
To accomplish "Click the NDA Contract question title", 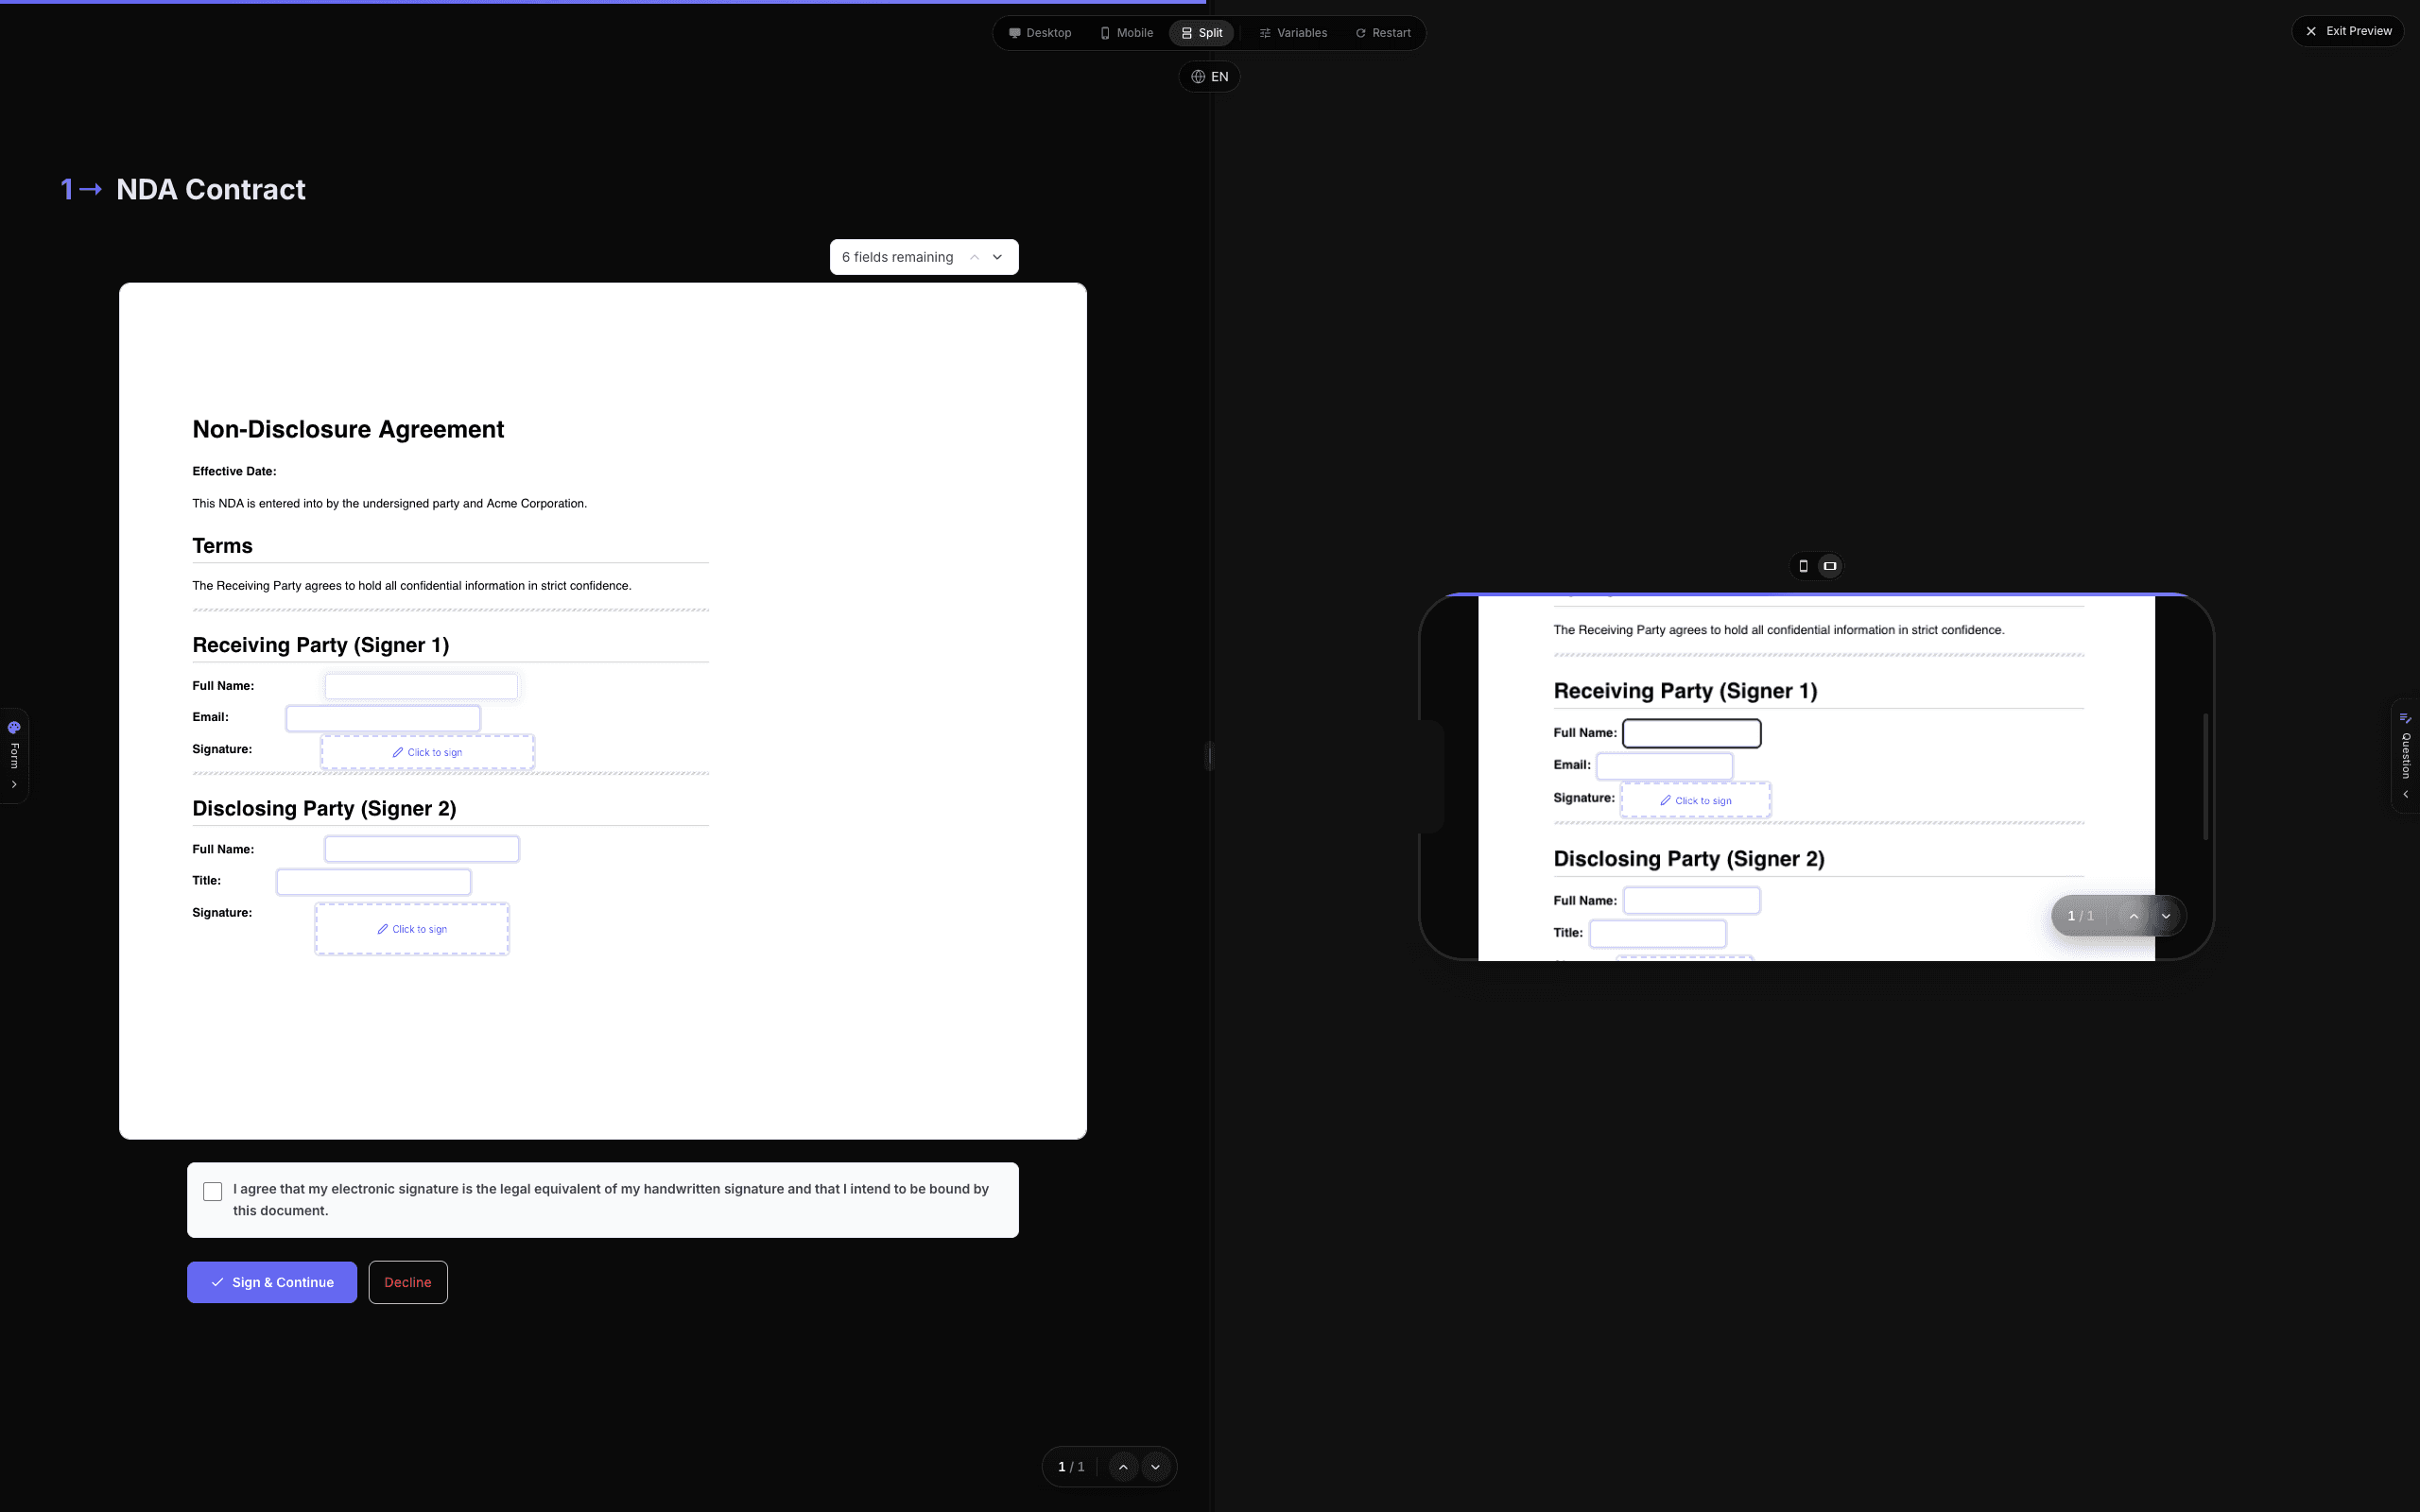I will 211,189.
